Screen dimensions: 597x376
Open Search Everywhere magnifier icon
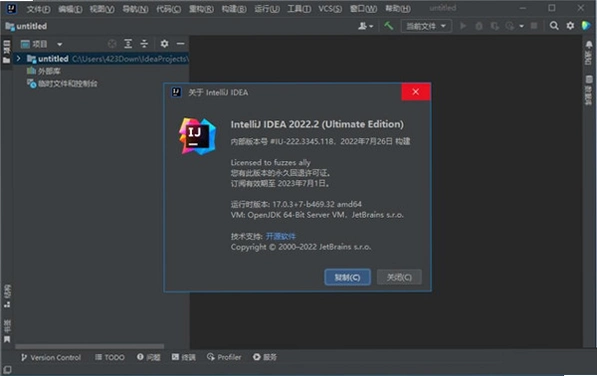tap(554, 26)
